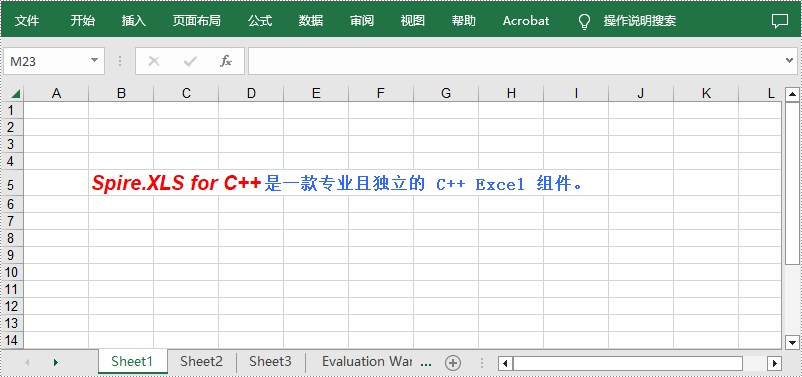This screenshot has width=802, height=377.
Task: Click the confirm entry checkmark icon
Action: [190, 61]
